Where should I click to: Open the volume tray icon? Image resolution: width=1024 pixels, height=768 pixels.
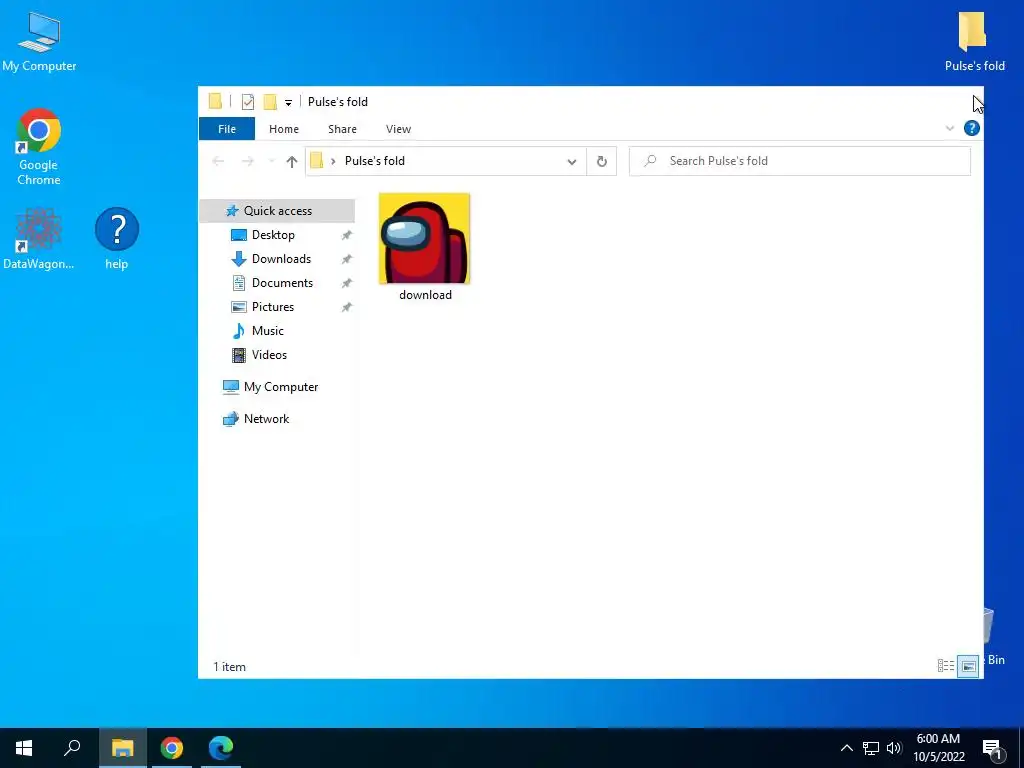tap(894, 748)
